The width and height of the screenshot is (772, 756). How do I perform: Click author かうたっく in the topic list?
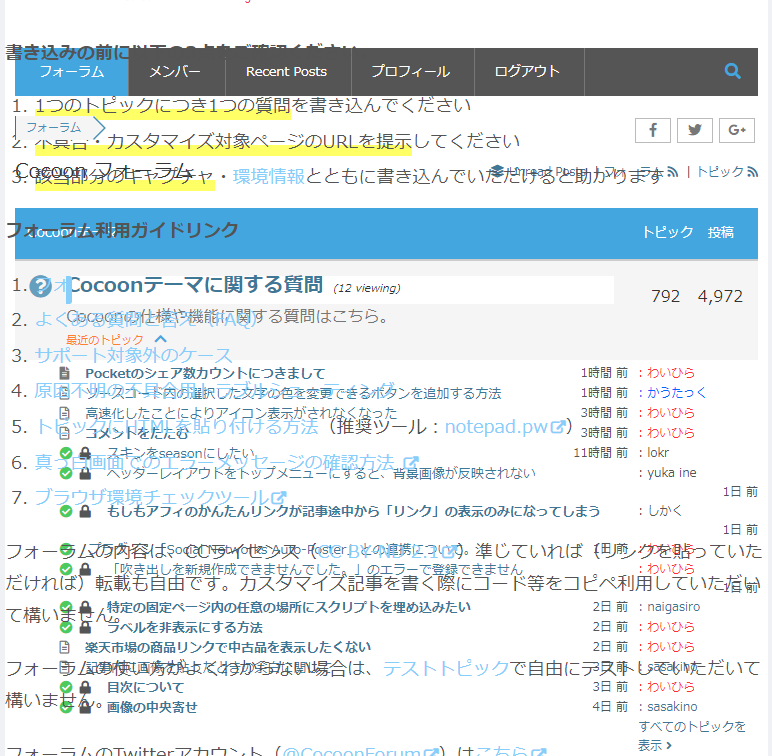[676, 392]
